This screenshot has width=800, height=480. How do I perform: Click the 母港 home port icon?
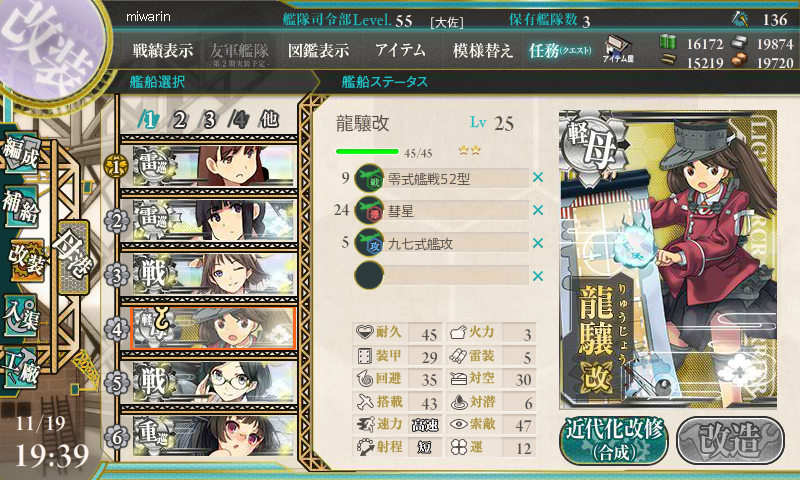(x=74, y=257)
